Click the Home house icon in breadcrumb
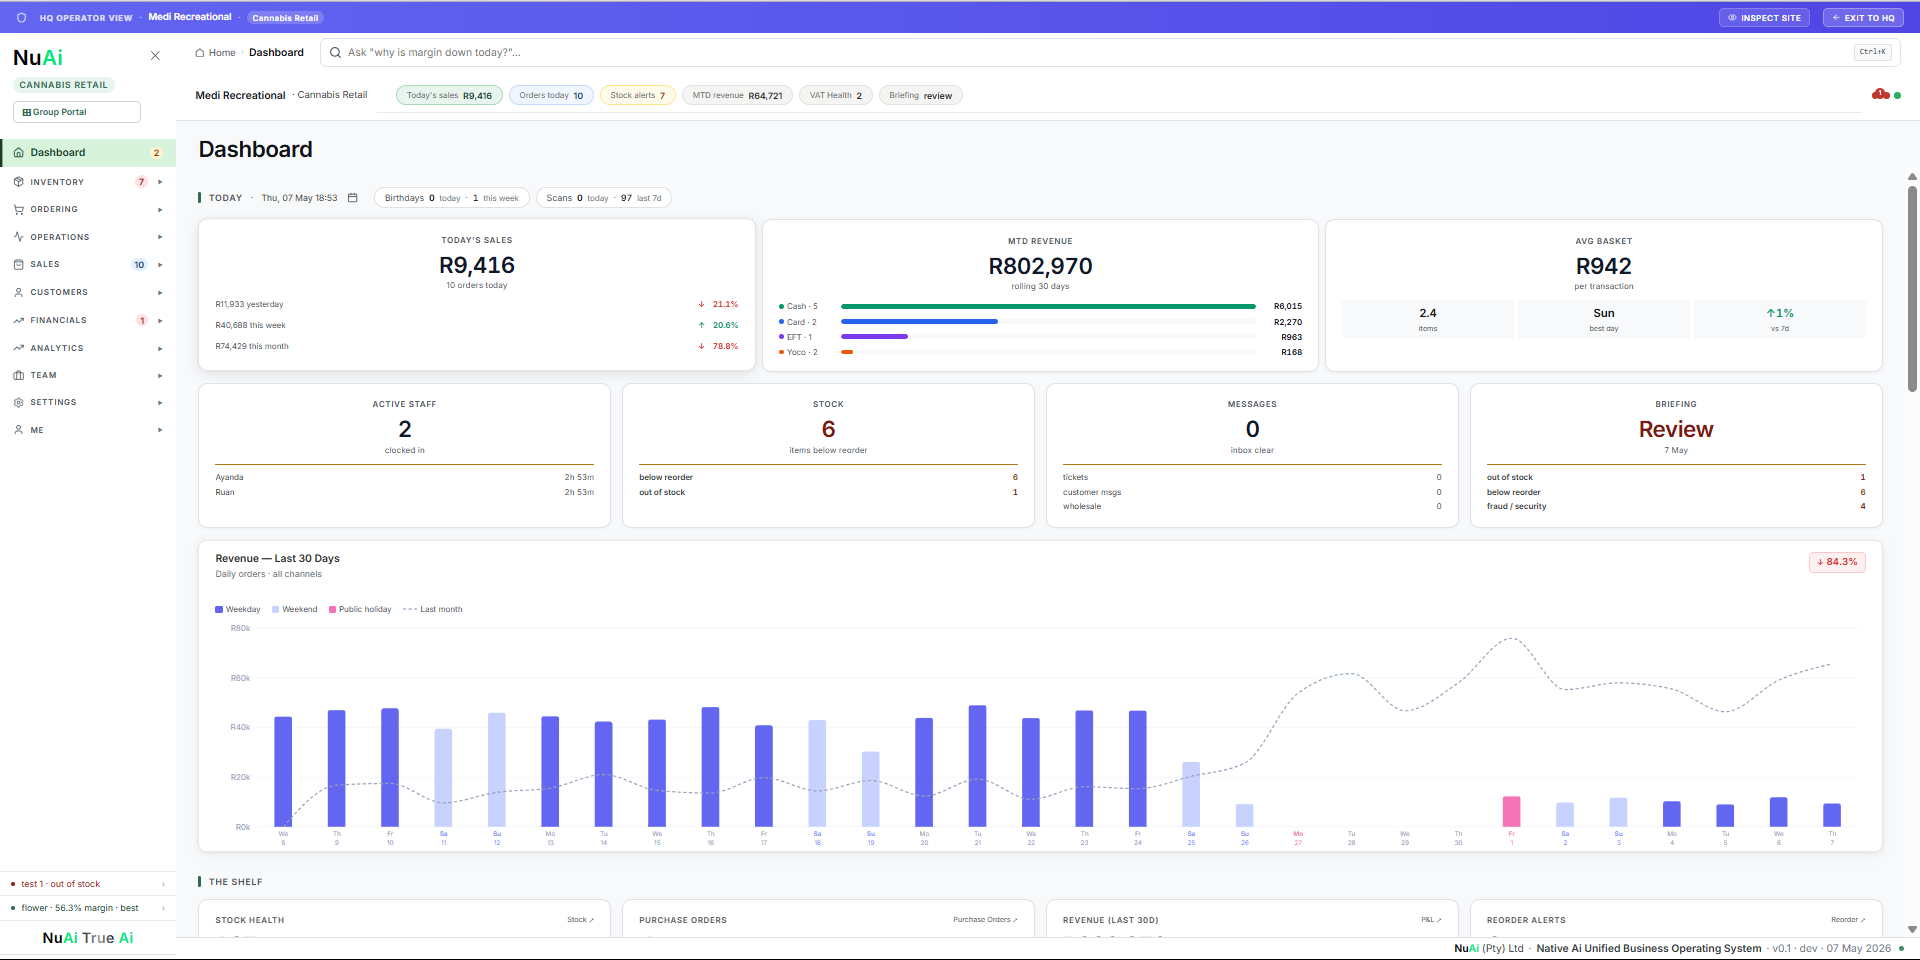1920x960 pixels. tap(200, 53)
